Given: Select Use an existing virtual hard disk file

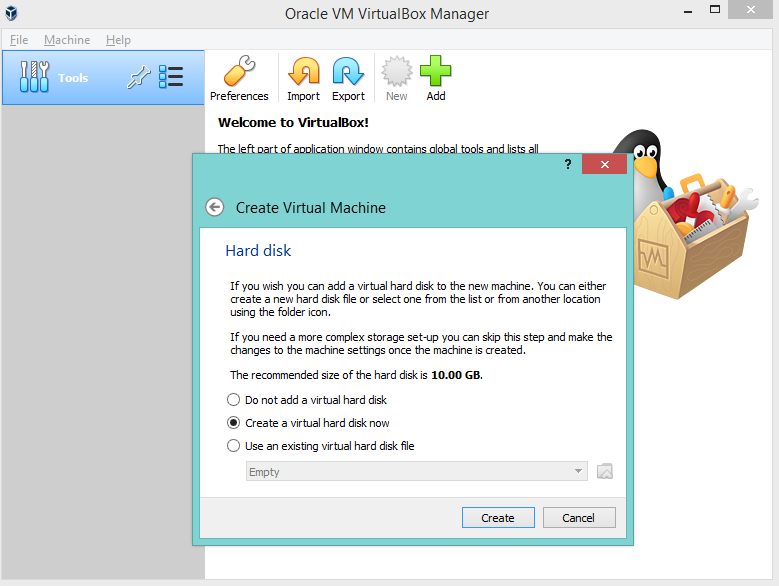Looking at the screenshot, I should click(320, 446).
